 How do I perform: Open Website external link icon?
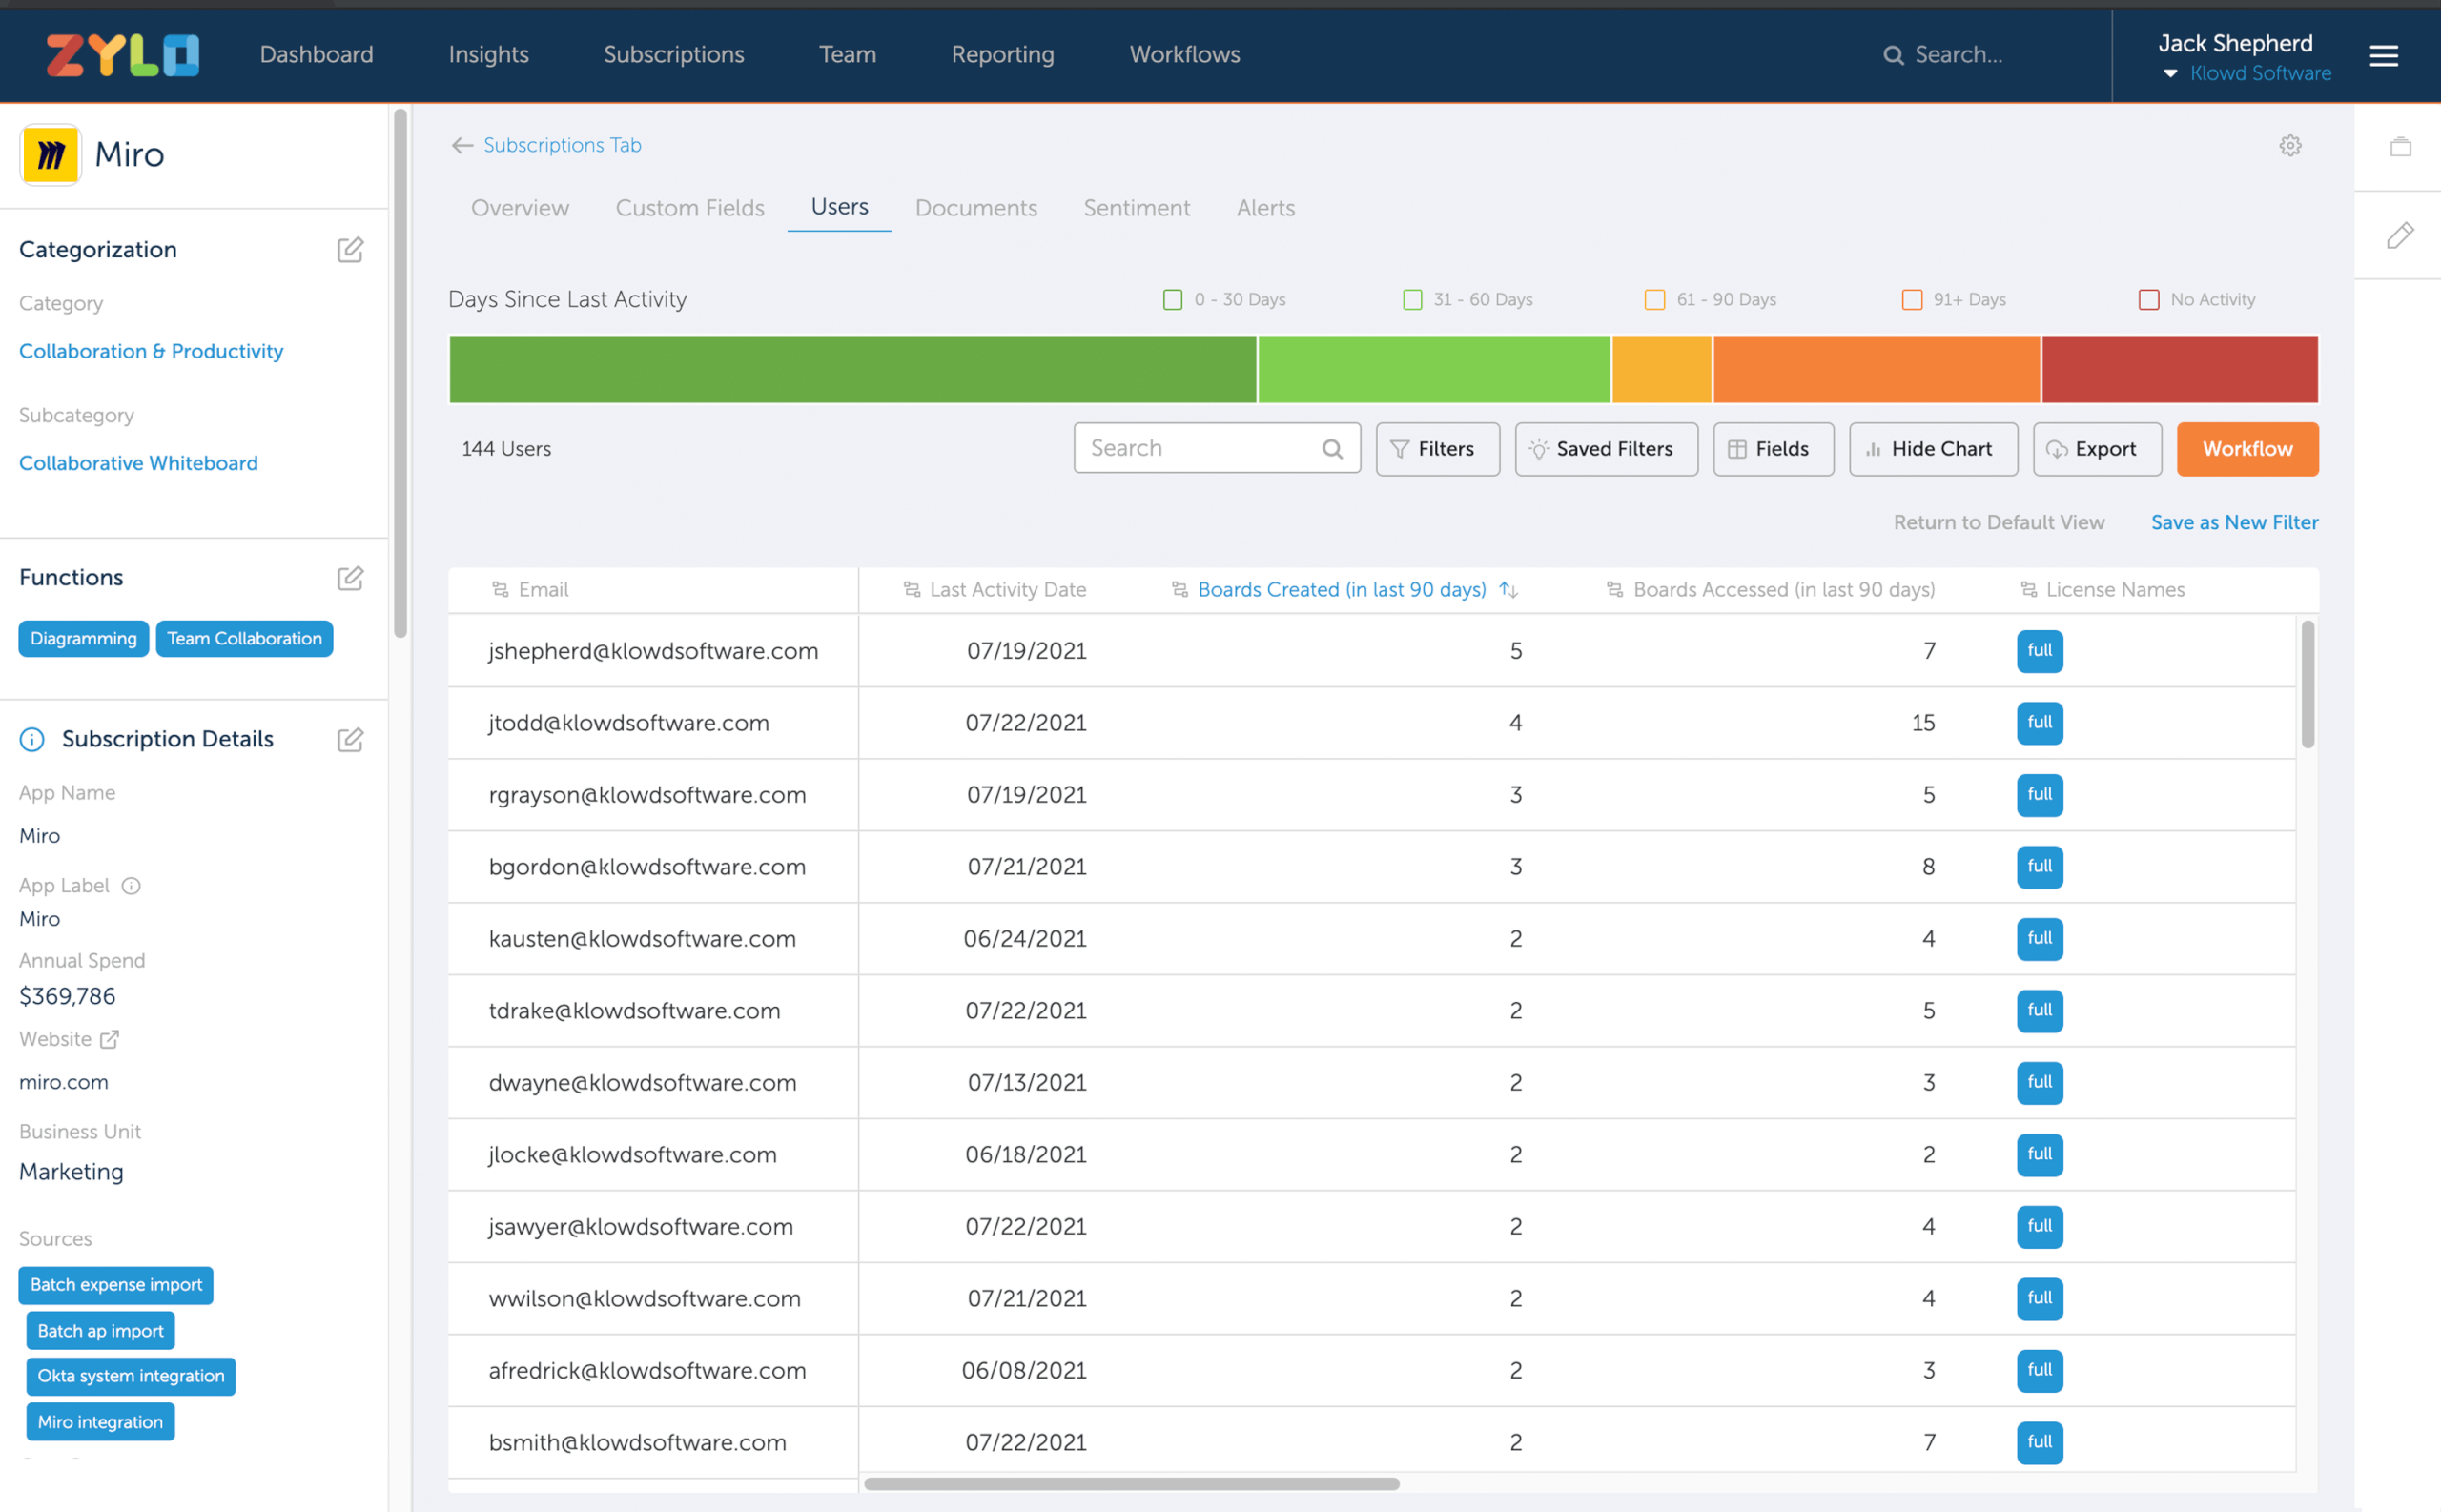[110, 1039]
